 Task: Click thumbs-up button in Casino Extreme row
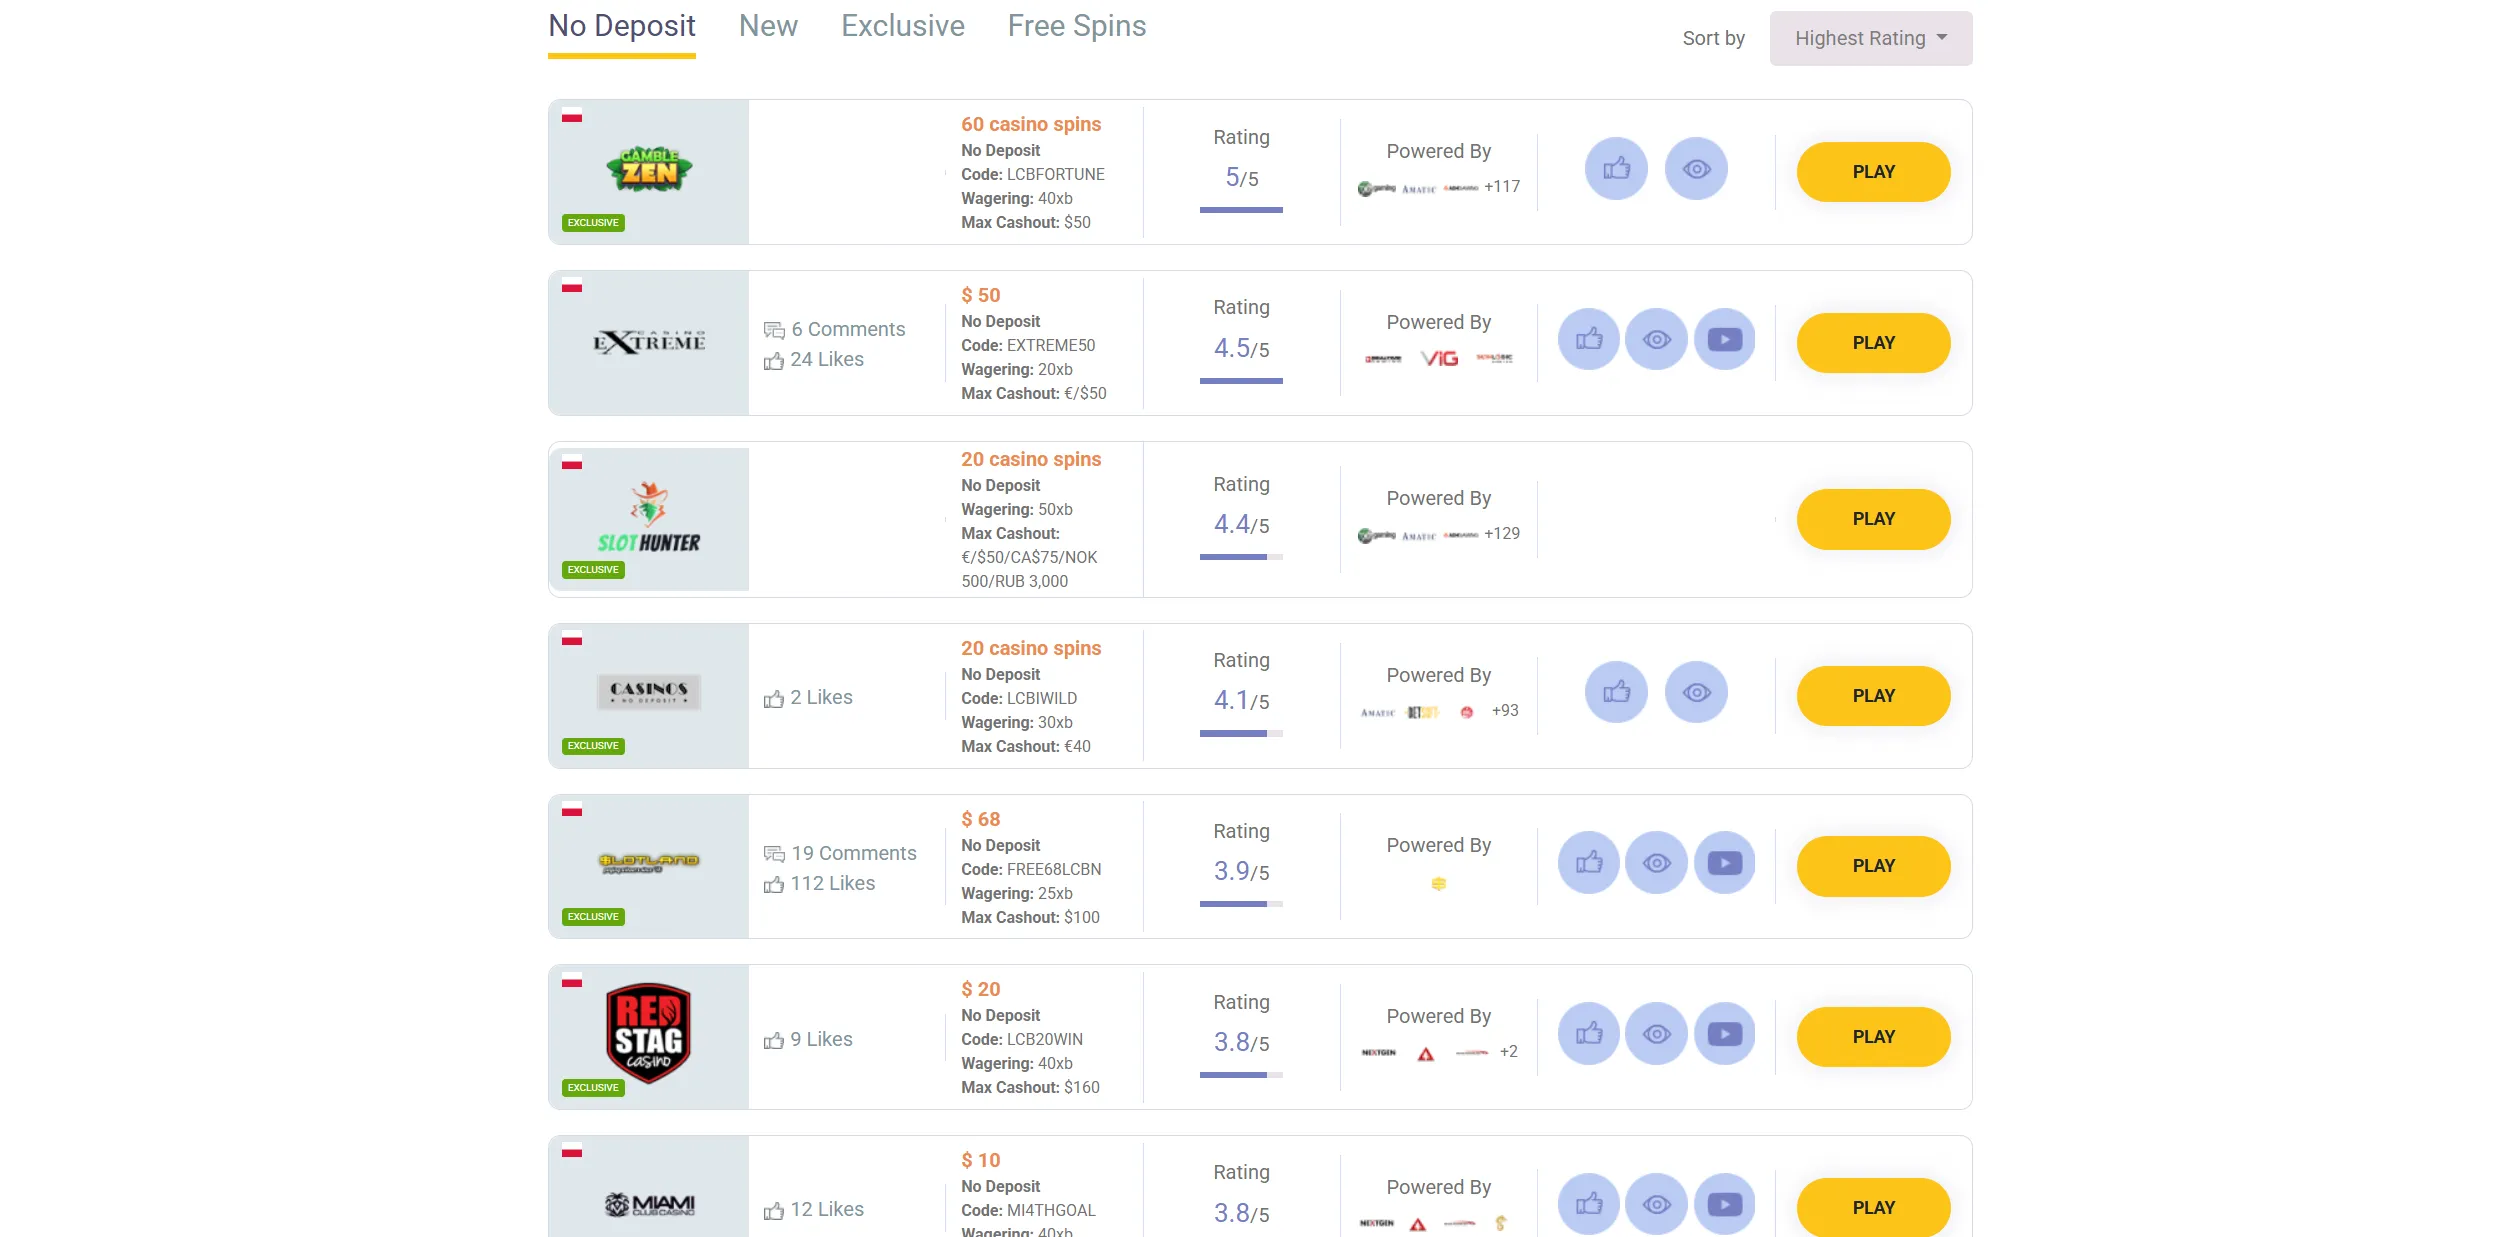pyautogui.click(x=1589, y=340)
